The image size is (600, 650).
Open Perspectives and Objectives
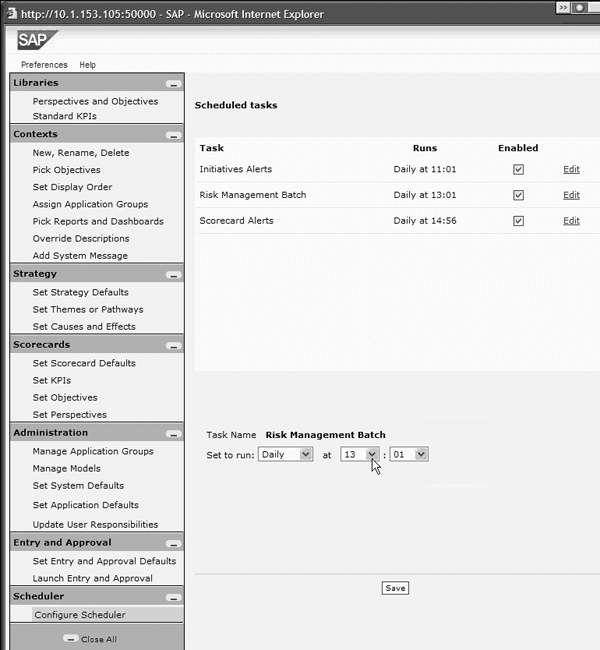95,101
